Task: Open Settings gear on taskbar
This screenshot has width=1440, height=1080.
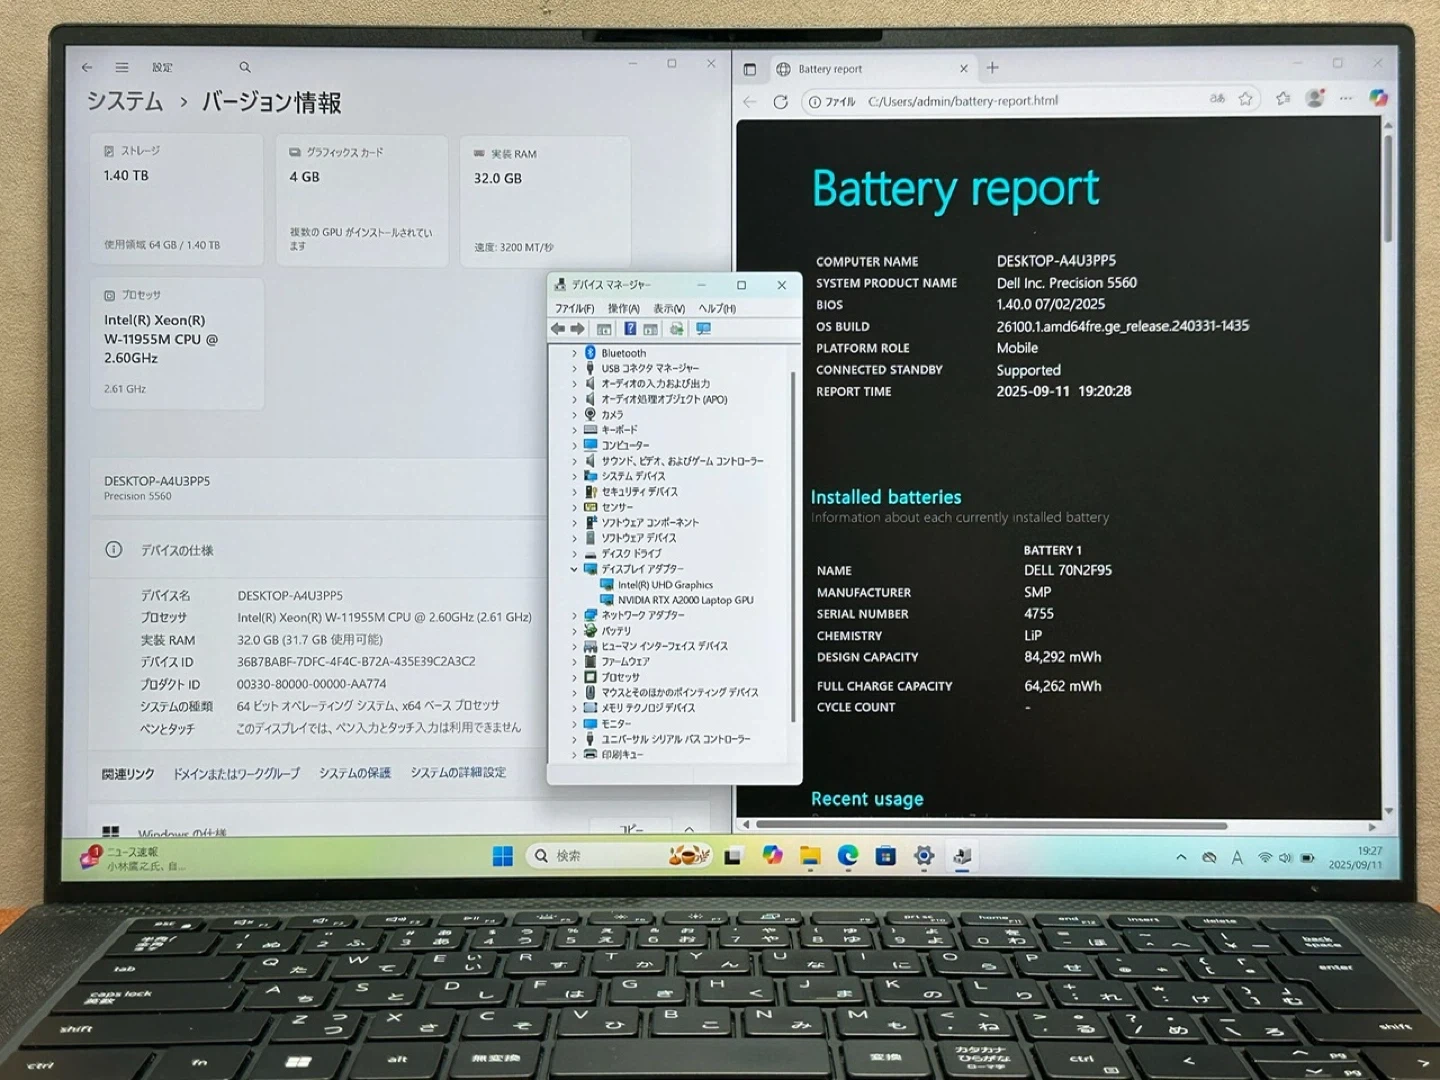Action: [924, 855]
